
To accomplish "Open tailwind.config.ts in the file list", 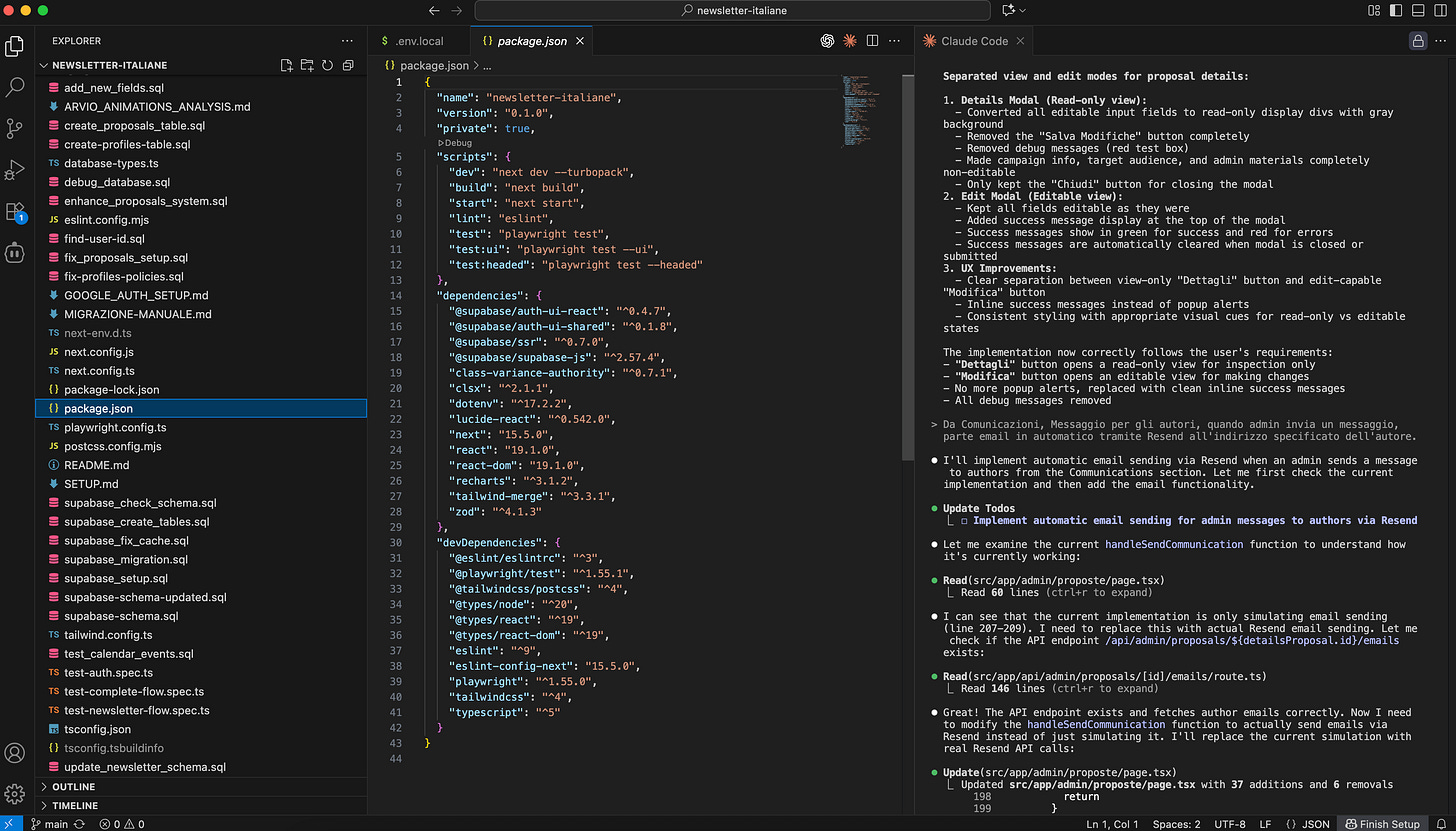I will click(108, 635).
